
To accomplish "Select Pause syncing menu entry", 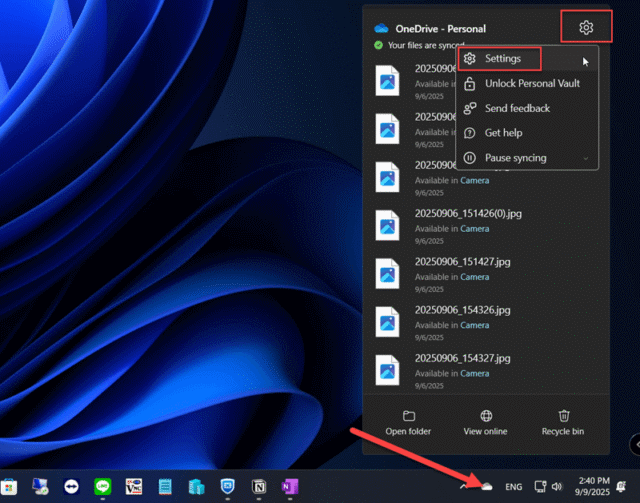I will click(x=527, y=158).
